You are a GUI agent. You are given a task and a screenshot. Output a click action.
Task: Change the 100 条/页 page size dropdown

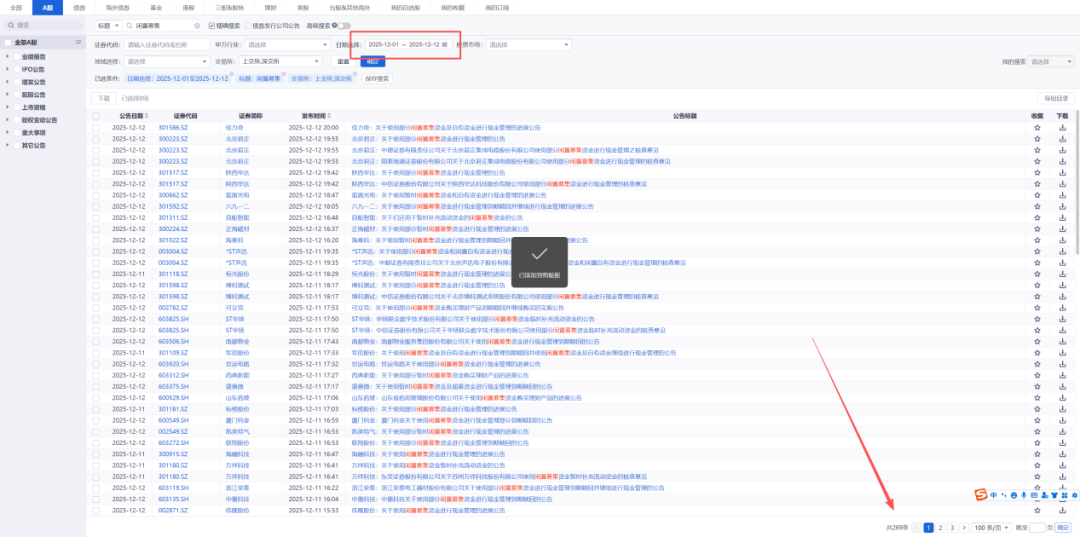pos(990,527)
